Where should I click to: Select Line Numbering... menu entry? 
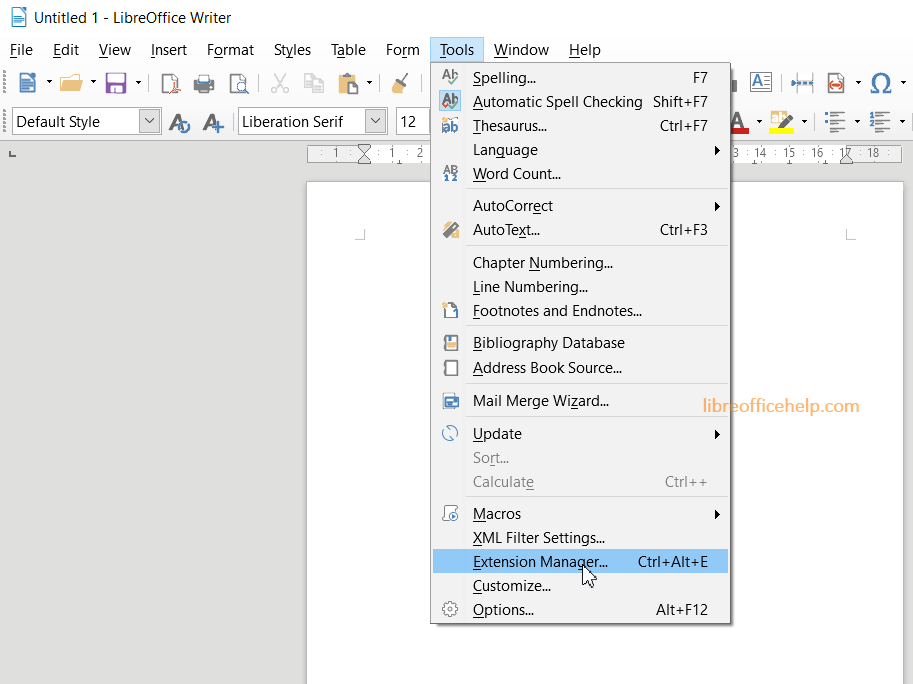pos(581,287)
